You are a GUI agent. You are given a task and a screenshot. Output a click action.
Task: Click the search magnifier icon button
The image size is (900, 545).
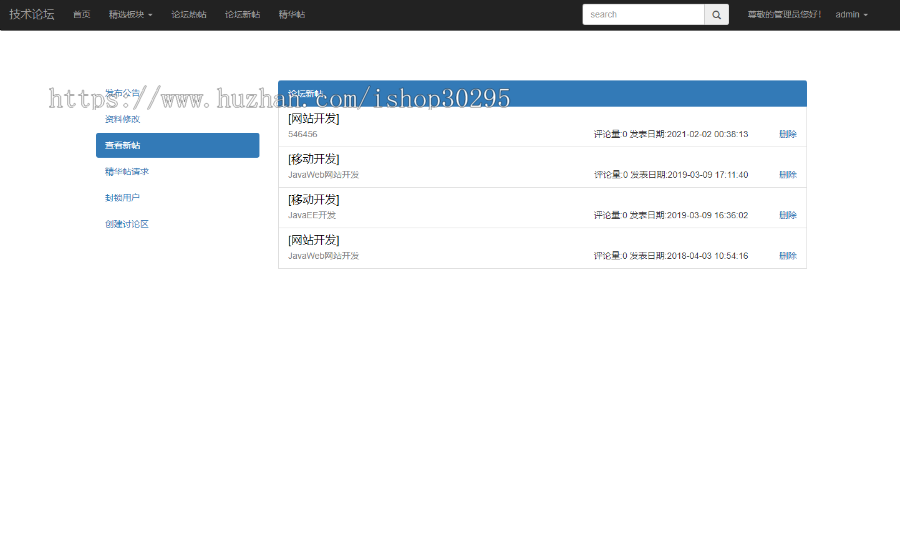coord(716,15)
